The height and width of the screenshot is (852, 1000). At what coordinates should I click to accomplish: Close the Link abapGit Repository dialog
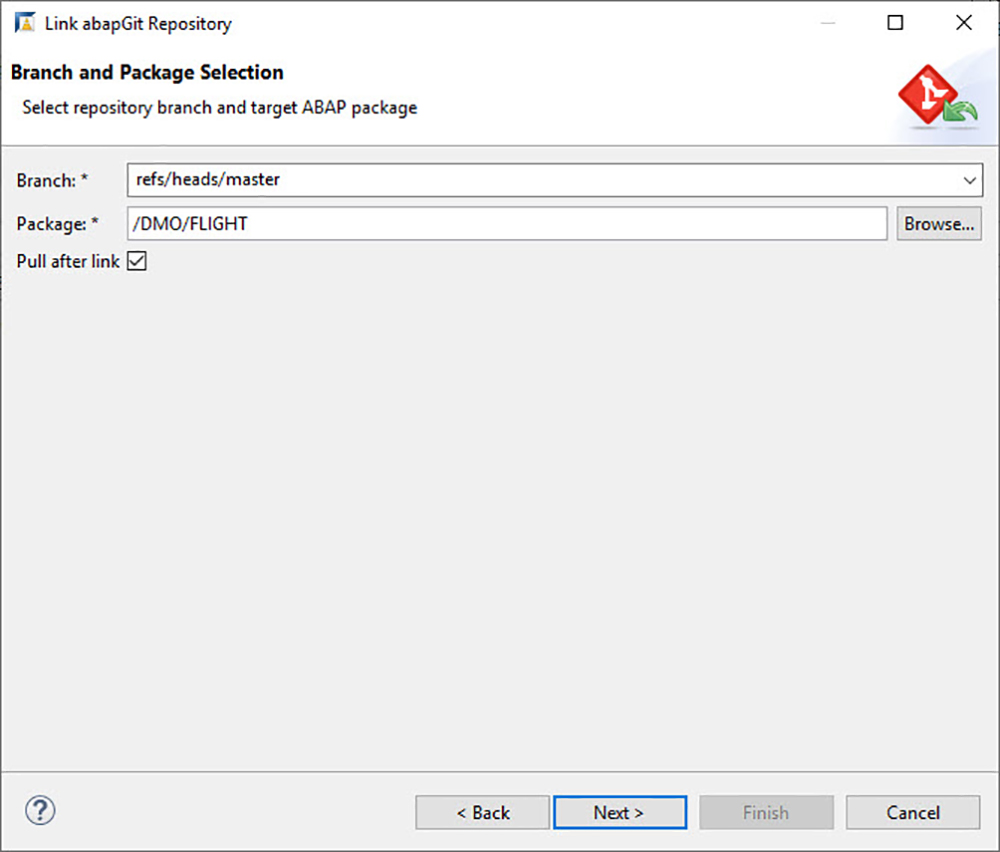click(x=963, y=22)
